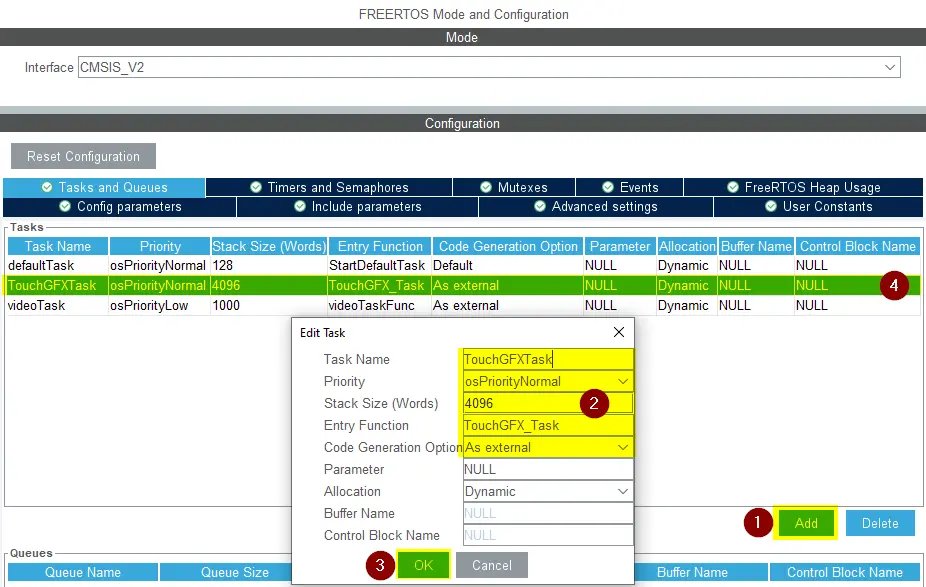Click the Task Name input field

(x=546, y=360)
